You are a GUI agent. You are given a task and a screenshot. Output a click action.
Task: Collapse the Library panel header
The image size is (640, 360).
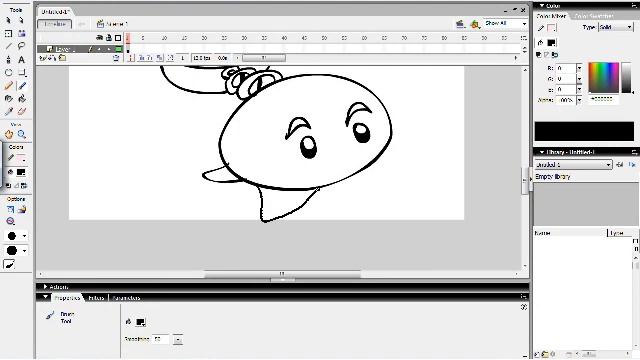click(x=542, y=152)
